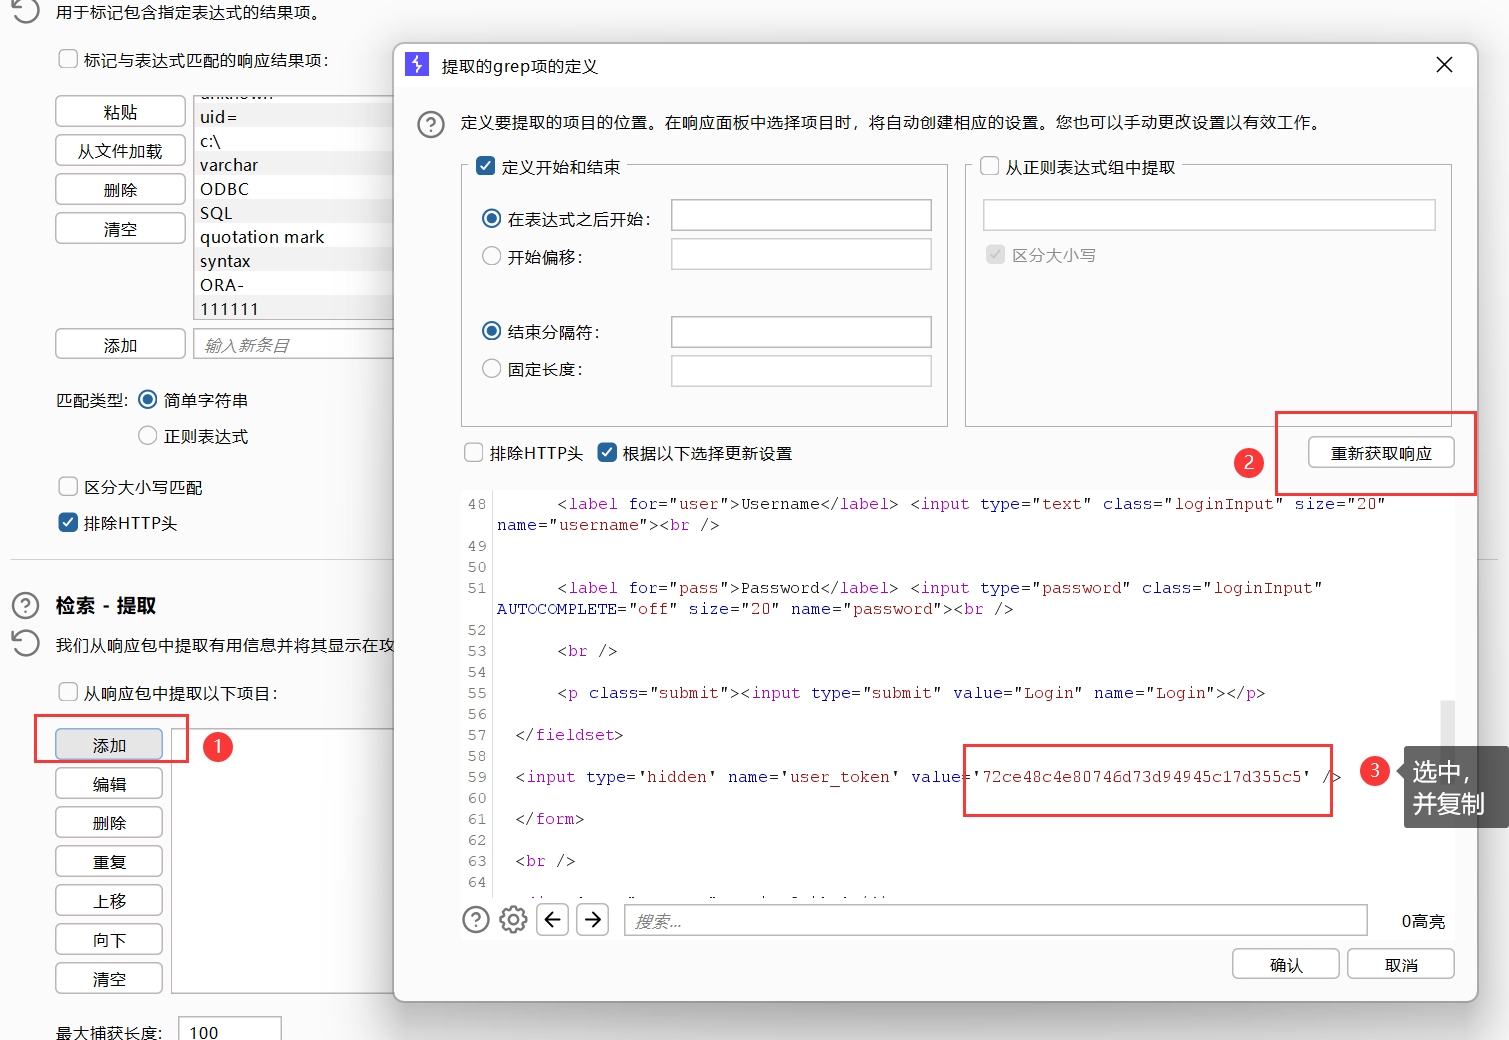Click the 在表达式之后开始 text field
The width and height of the screenshot is (1509, 1040).
click(800, 215)
